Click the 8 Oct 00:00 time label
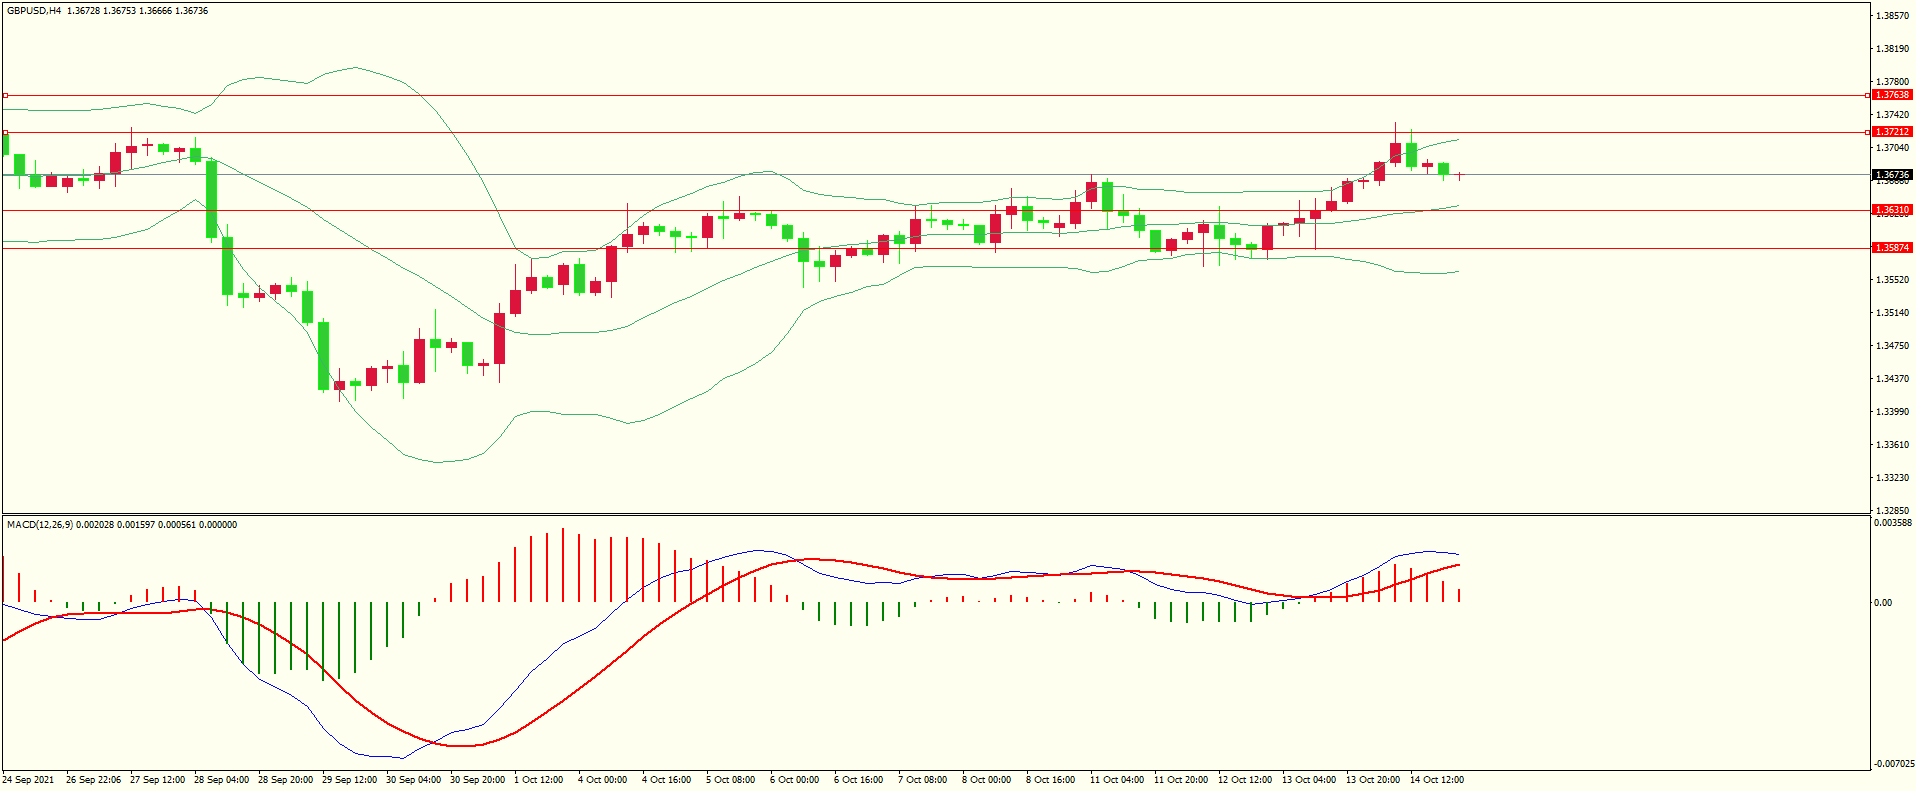The height and width of the screenshot is (791, 1916). [x=986, y=780]
